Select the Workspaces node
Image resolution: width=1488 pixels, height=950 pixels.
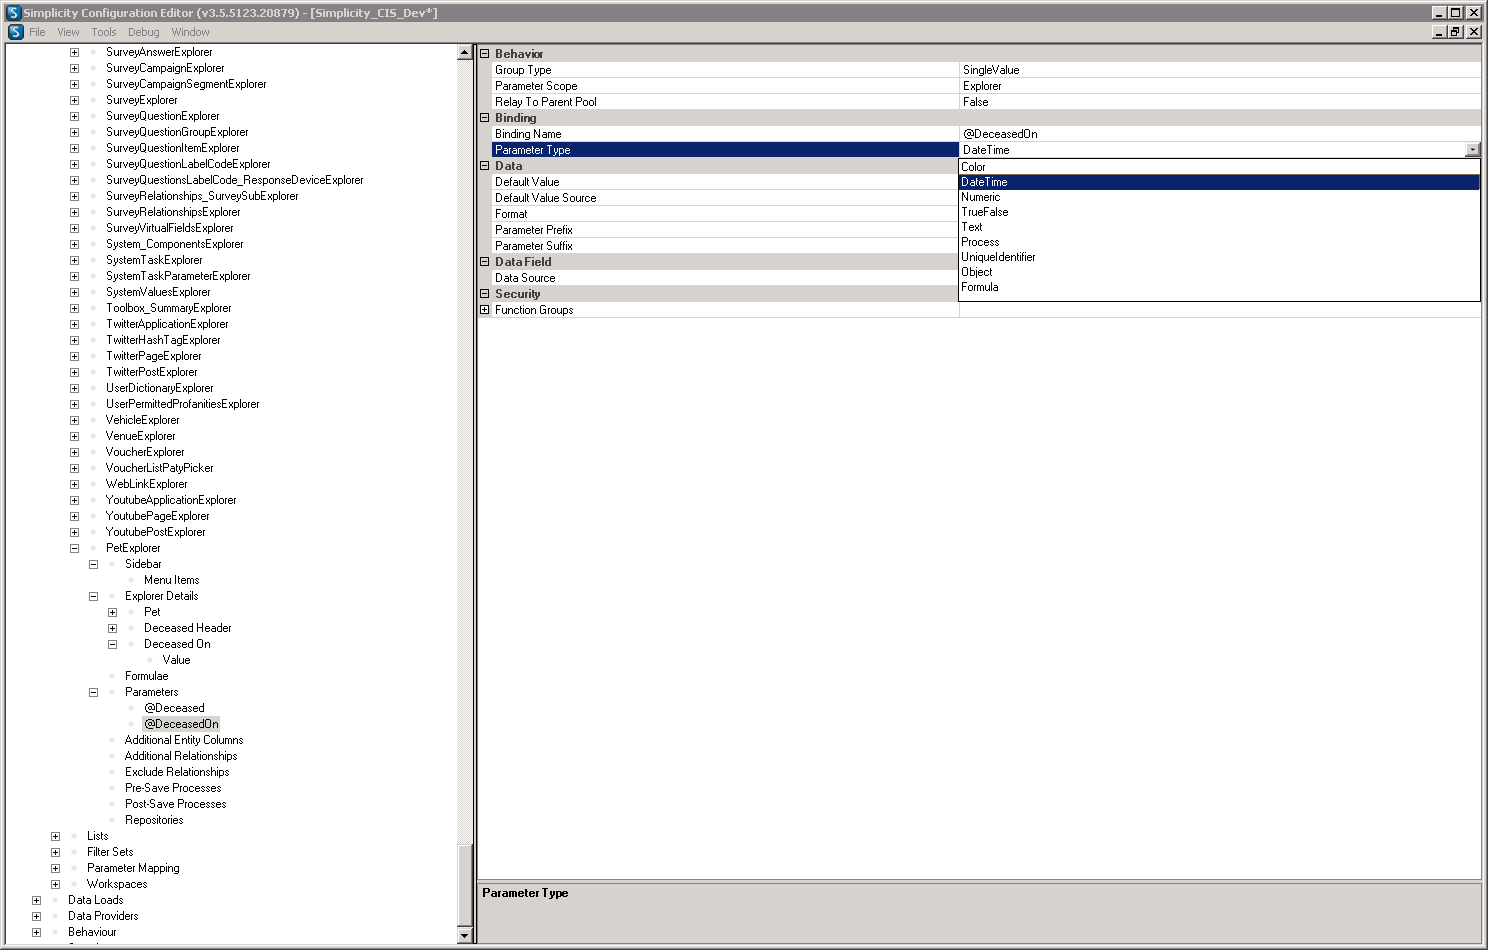click(117, 884)
